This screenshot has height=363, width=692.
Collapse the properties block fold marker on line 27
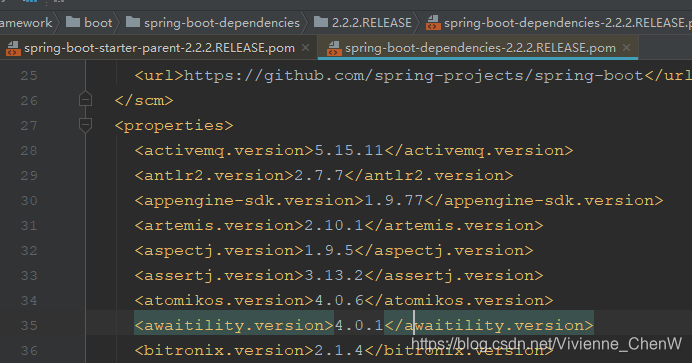click(x=85, y=126)
